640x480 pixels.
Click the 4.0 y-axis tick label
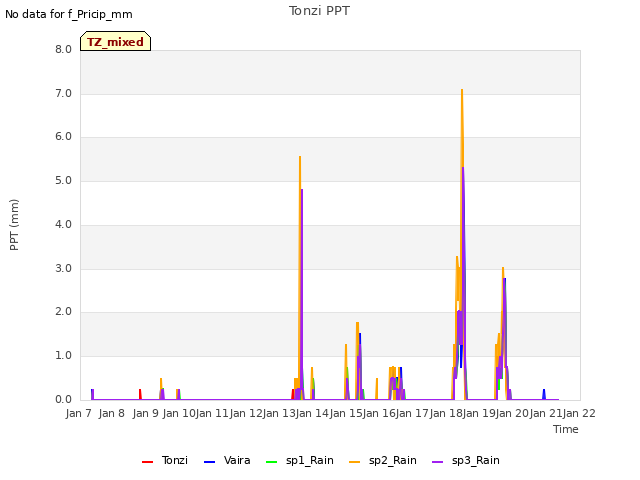(63, 224)
